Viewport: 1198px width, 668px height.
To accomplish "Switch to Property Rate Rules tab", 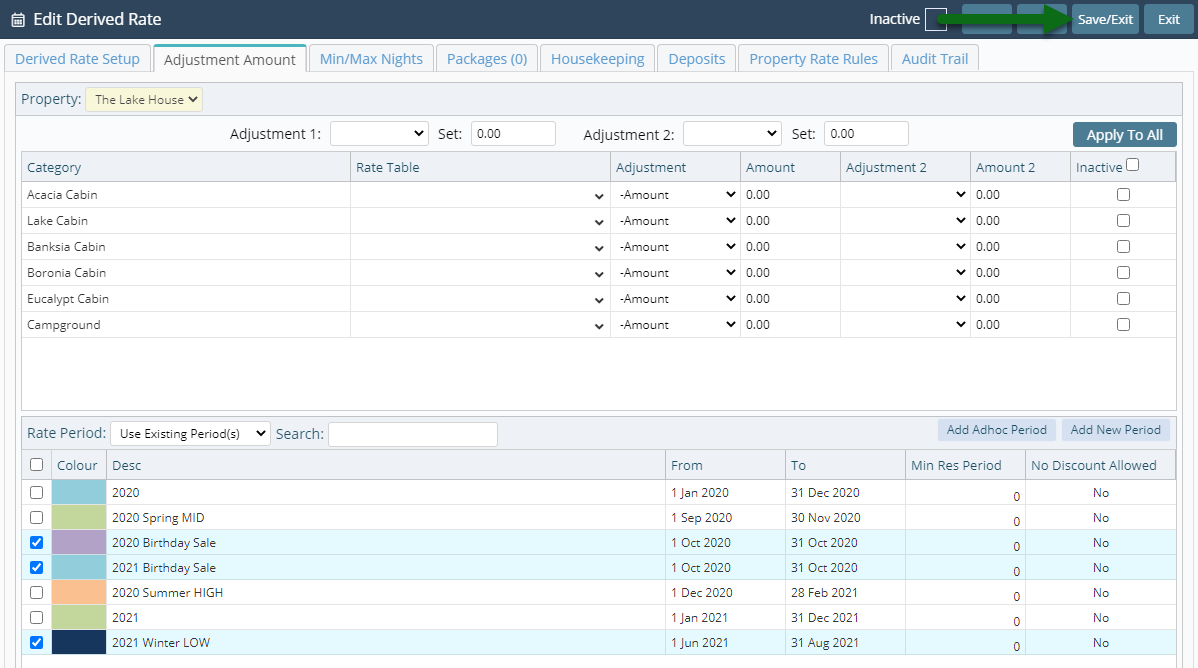I will click(x=813, y=59).
